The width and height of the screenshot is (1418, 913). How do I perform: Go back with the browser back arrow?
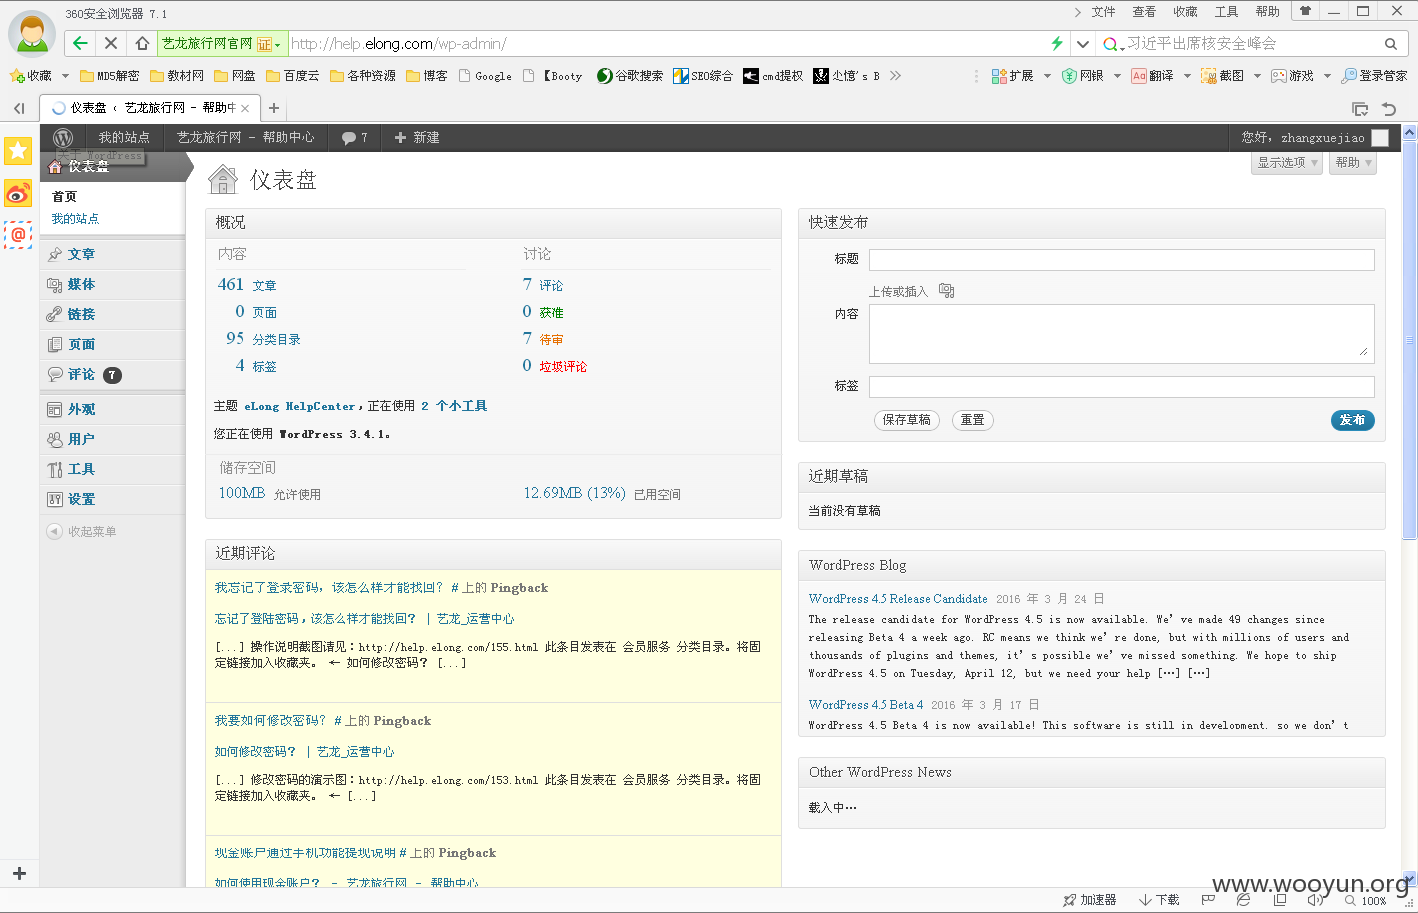[80, 43]
